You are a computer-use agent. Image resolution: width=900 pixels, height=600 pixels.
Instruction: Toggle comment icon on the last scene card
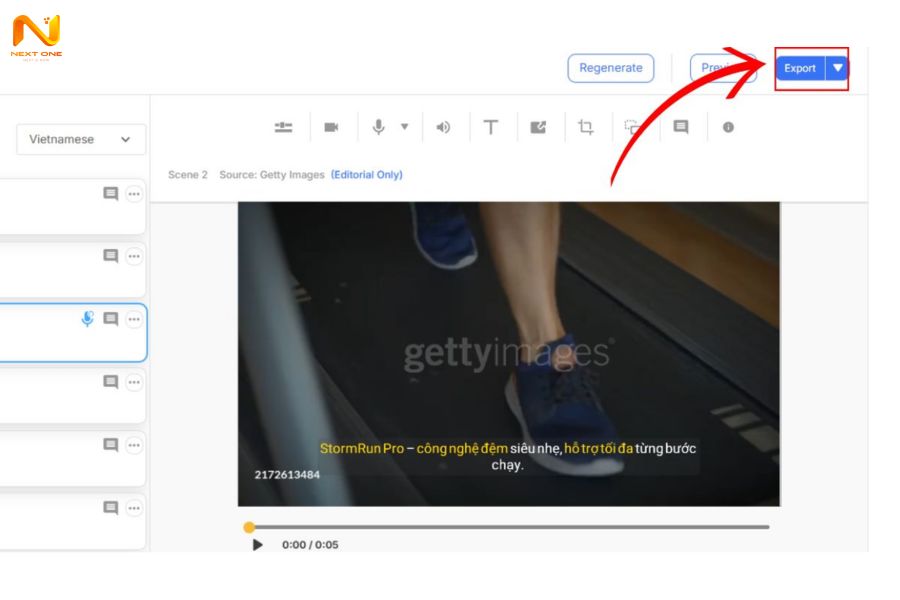tap(111, 508)
